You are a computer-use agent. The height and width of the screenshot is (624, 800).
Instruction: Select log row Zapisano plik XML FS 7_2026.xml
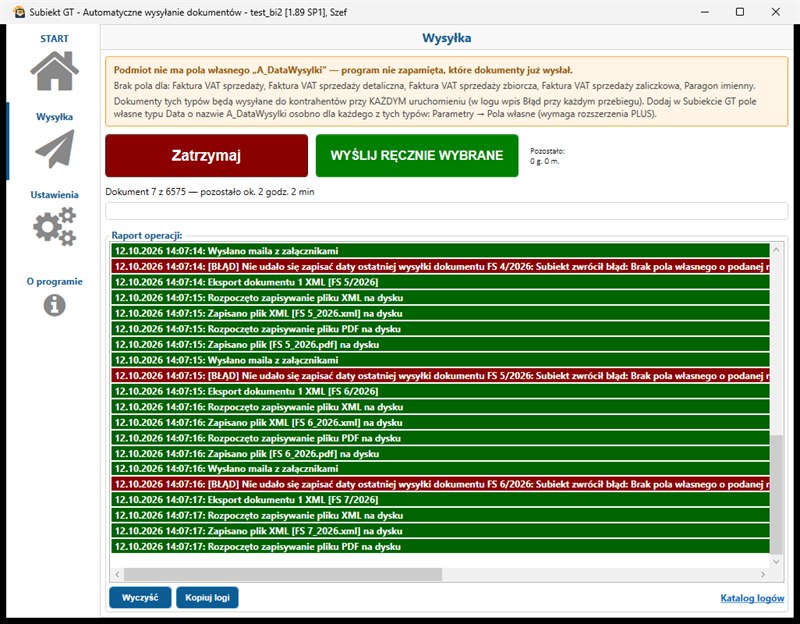coord(440,531)
